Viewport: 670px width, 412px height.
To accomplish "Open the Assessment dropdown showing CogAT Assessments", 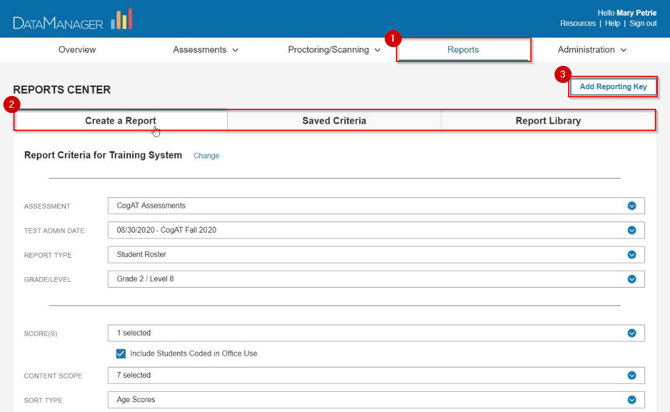I will [376, 206].
